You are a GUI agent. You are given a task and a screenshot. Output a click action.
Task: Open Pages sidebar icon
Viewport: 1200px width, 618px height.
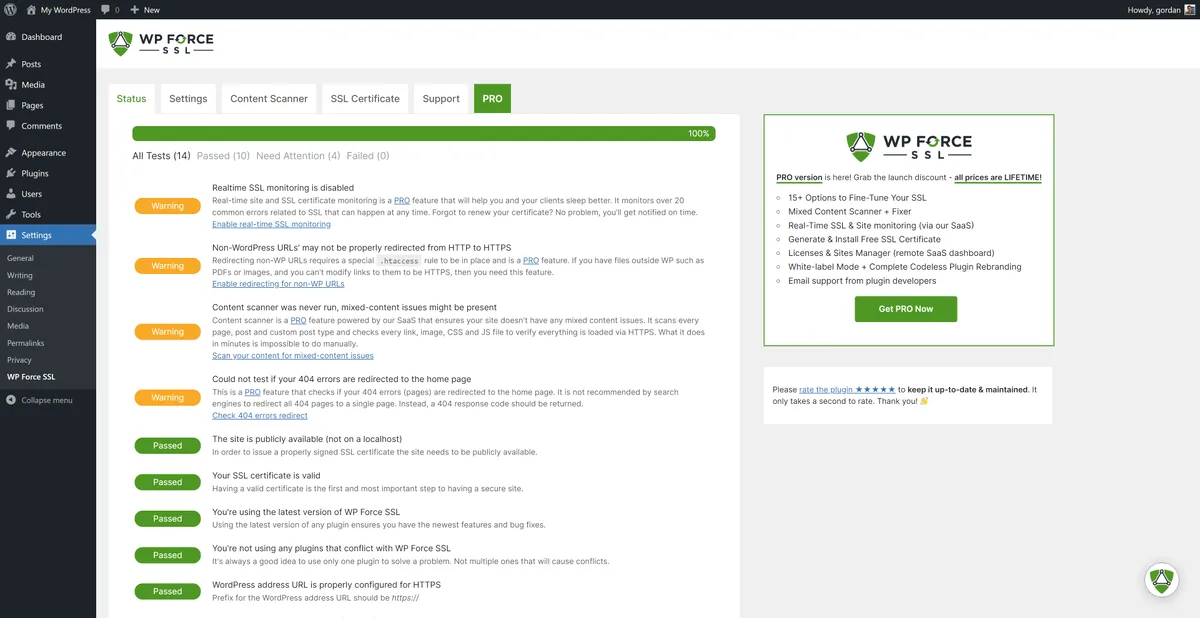[11, 105]
